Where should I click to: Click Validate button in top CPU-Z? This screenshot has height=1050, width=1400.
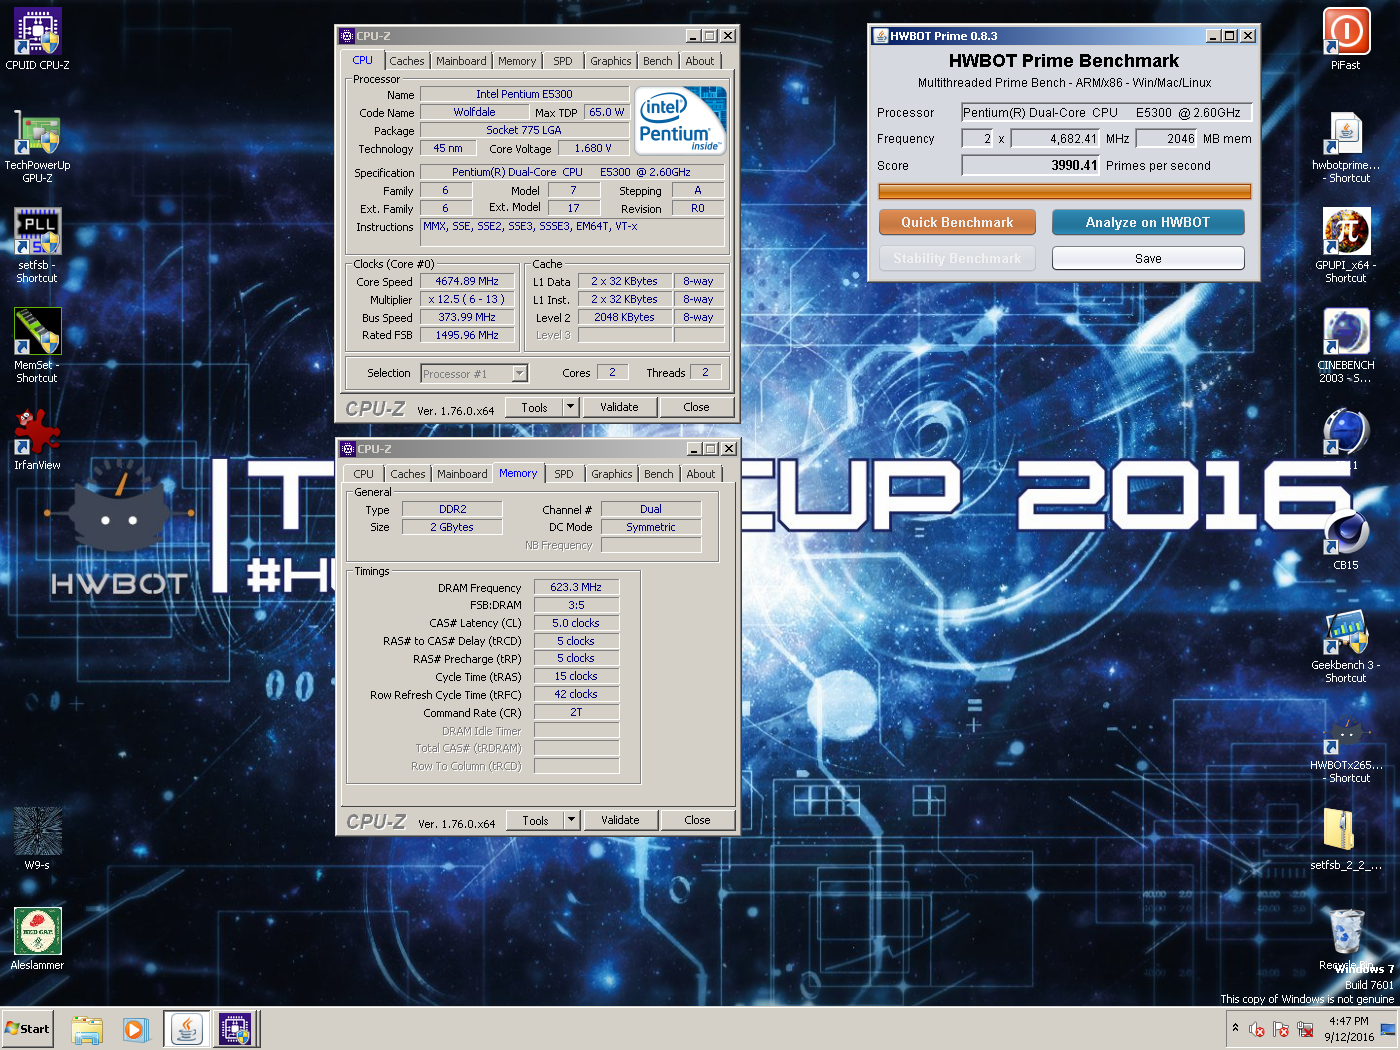pos(619,407)
